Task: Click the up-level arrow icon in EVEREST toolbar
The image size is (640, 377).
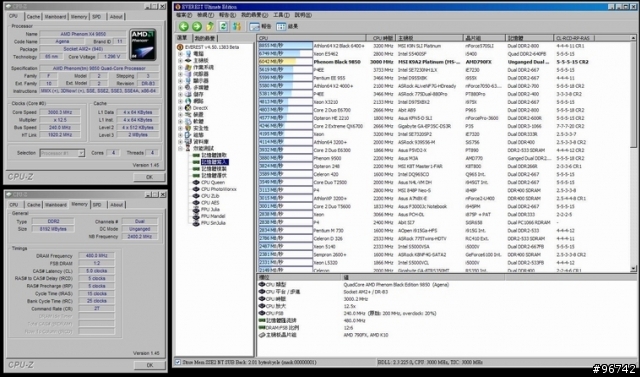Action: (x=210, y=27)
